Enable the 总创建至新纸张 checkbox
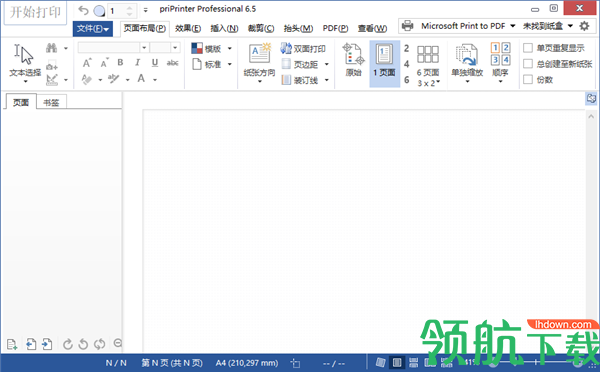Viewport: 600px width, 372px height. (528, 64)
